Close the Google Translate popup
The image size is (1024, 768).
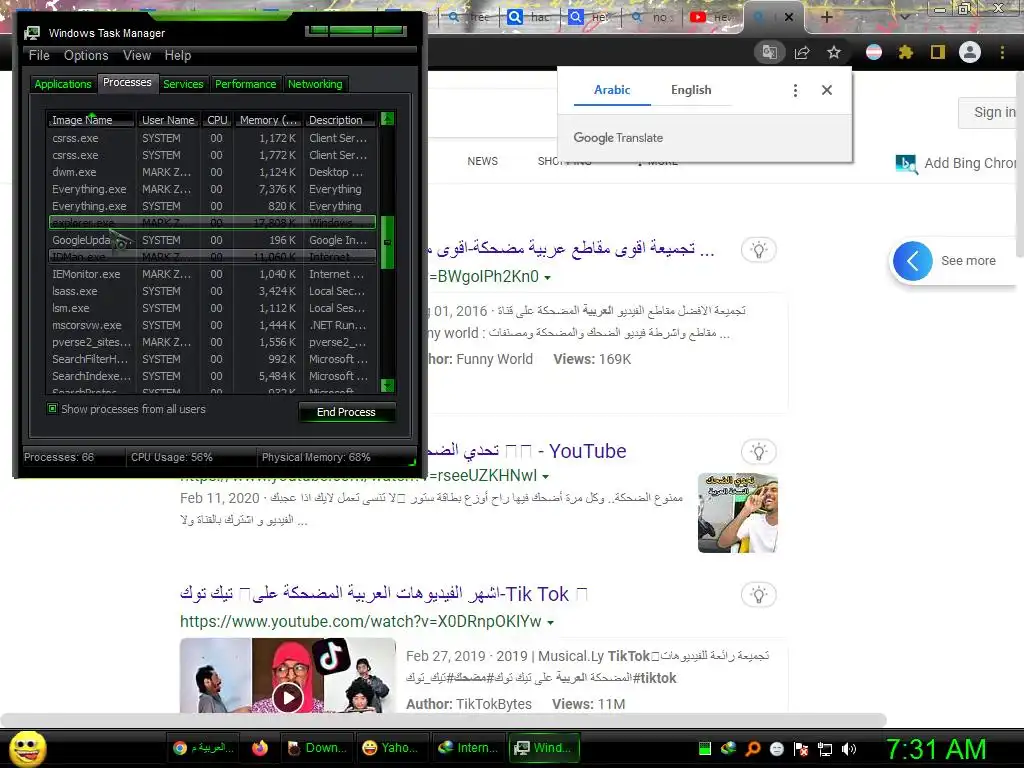pos(827,90)
